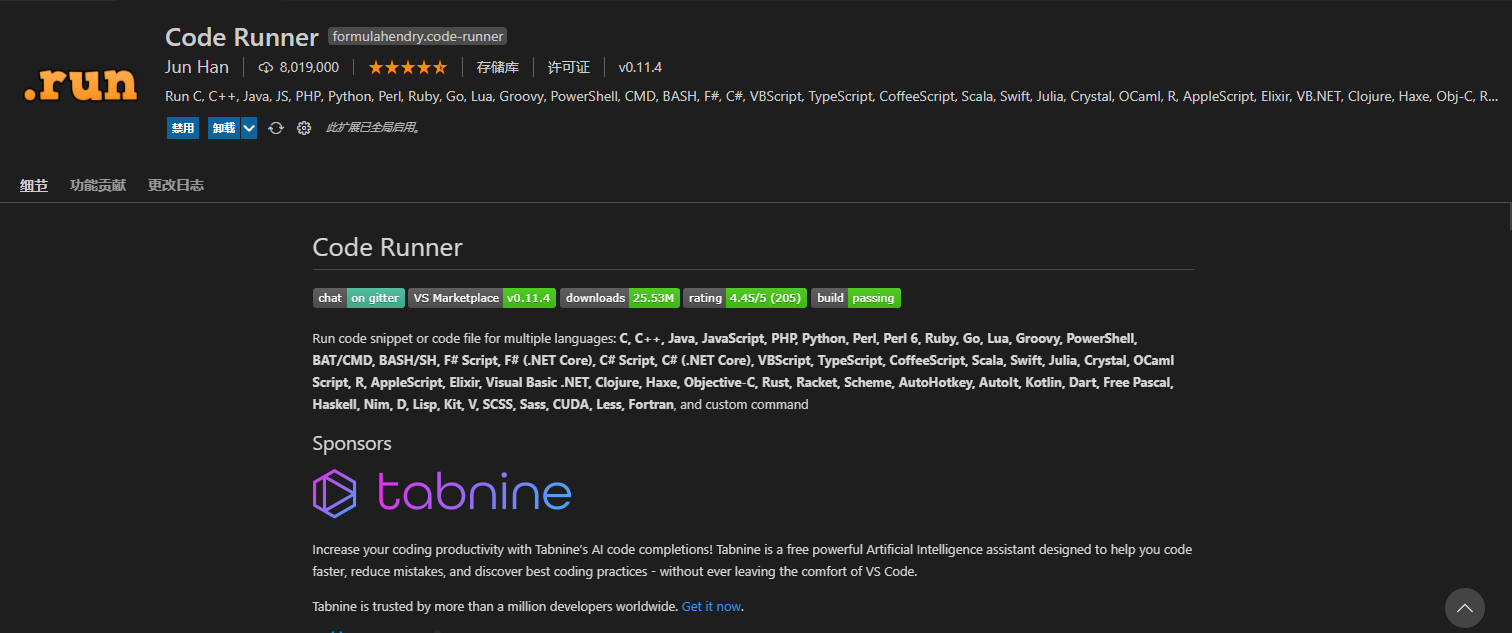Click the downloads 25.53M badge
The image size is (1512, 633).
[620, 298]
